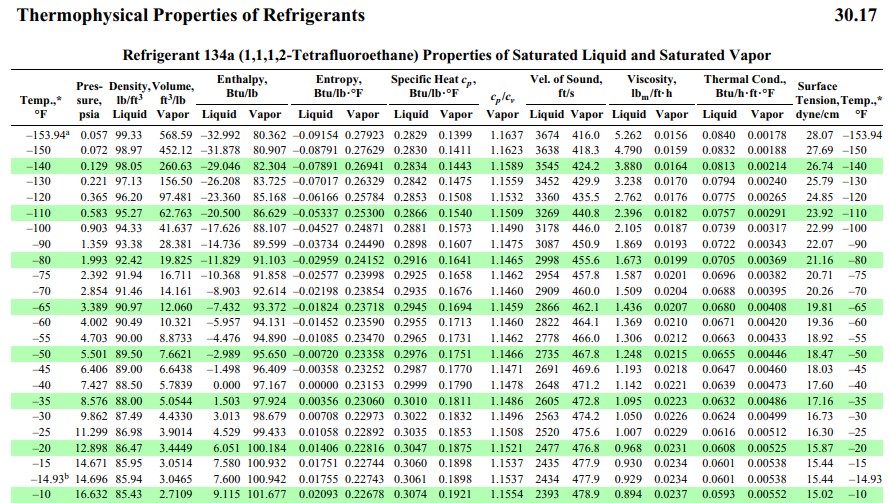Click the pressure value 11.299 in –25 row

point(91,433)
